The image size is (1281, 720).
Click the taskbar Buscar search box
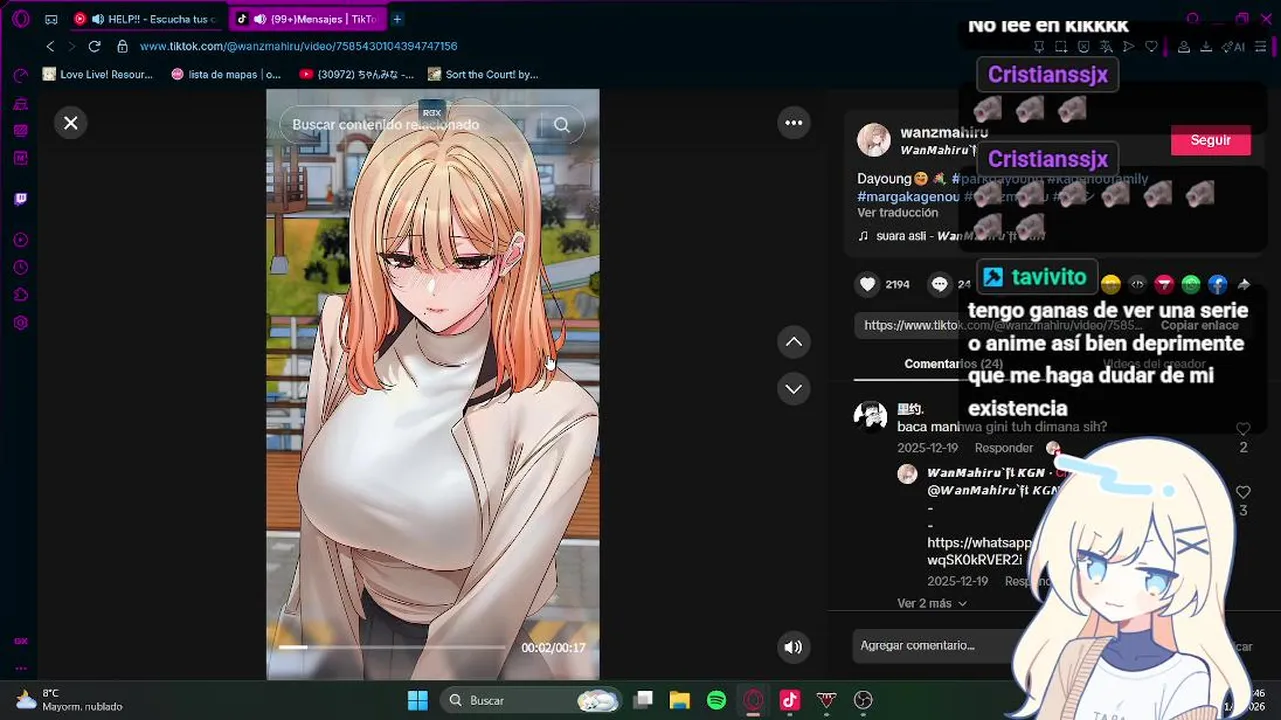coord(530,700)
